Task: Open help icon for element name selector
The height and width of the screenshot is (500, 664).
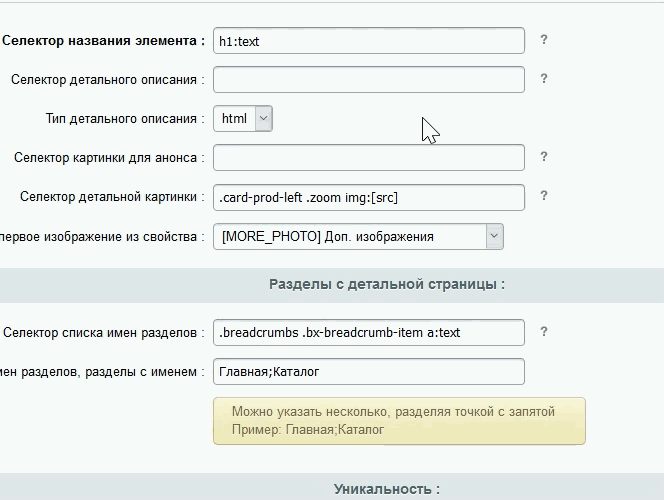Action: pyautogui.click(x=544, y=40)
